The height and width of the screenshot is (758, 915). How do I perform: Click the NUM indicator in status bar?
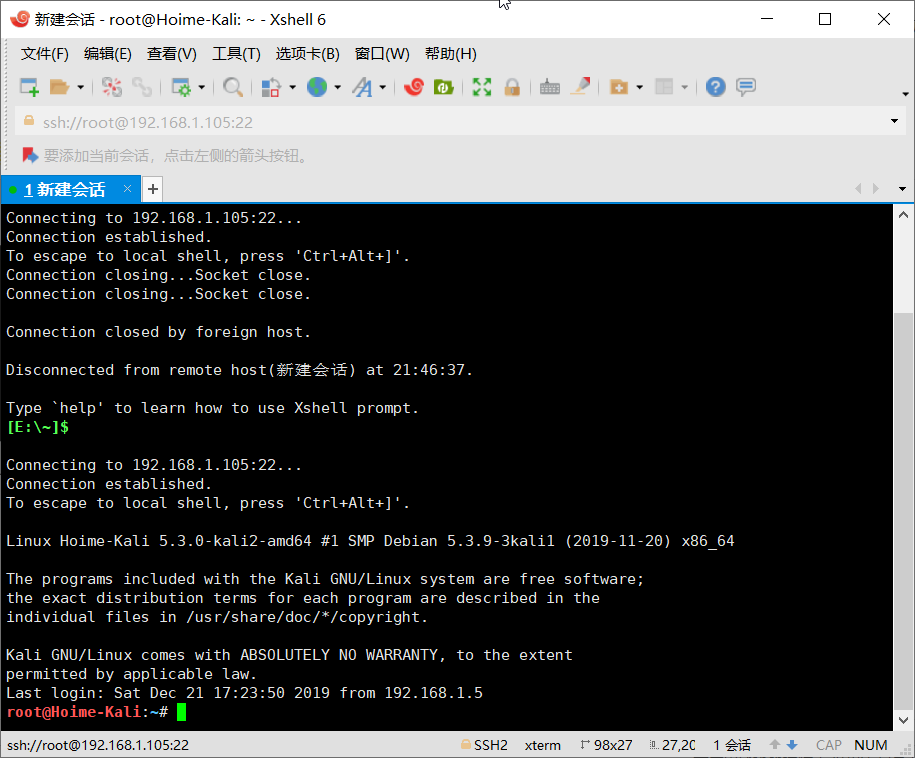tap(871, 745)
